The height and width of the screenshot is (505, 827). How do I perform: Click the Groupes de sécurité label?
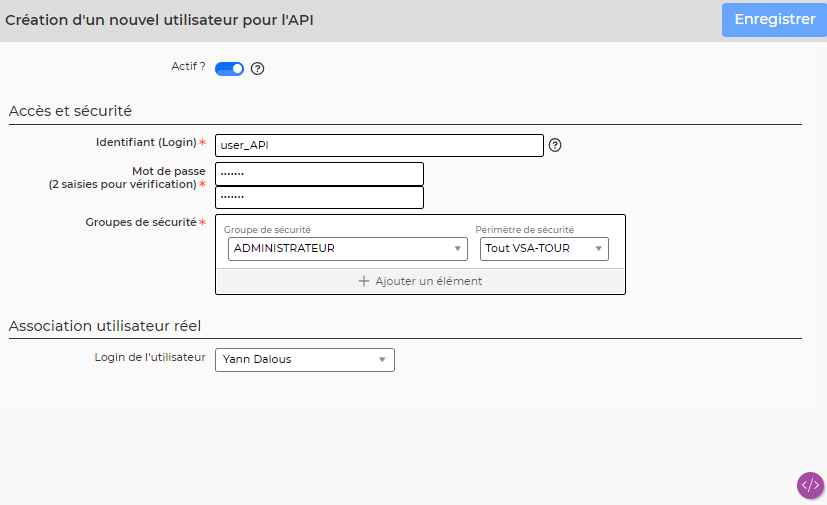pos(141,222)
